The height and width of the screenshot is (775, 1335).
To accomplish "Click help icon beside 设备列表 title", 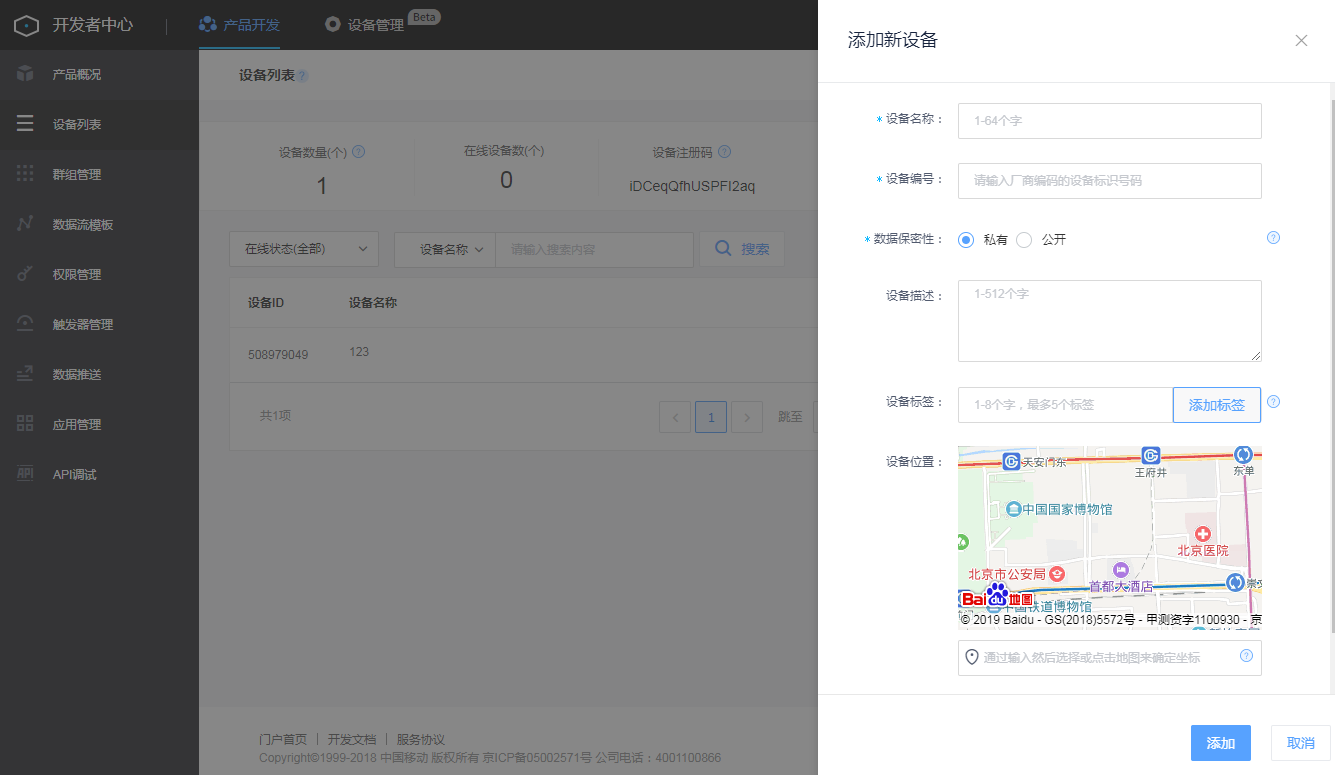I will [x=302, y=76].
